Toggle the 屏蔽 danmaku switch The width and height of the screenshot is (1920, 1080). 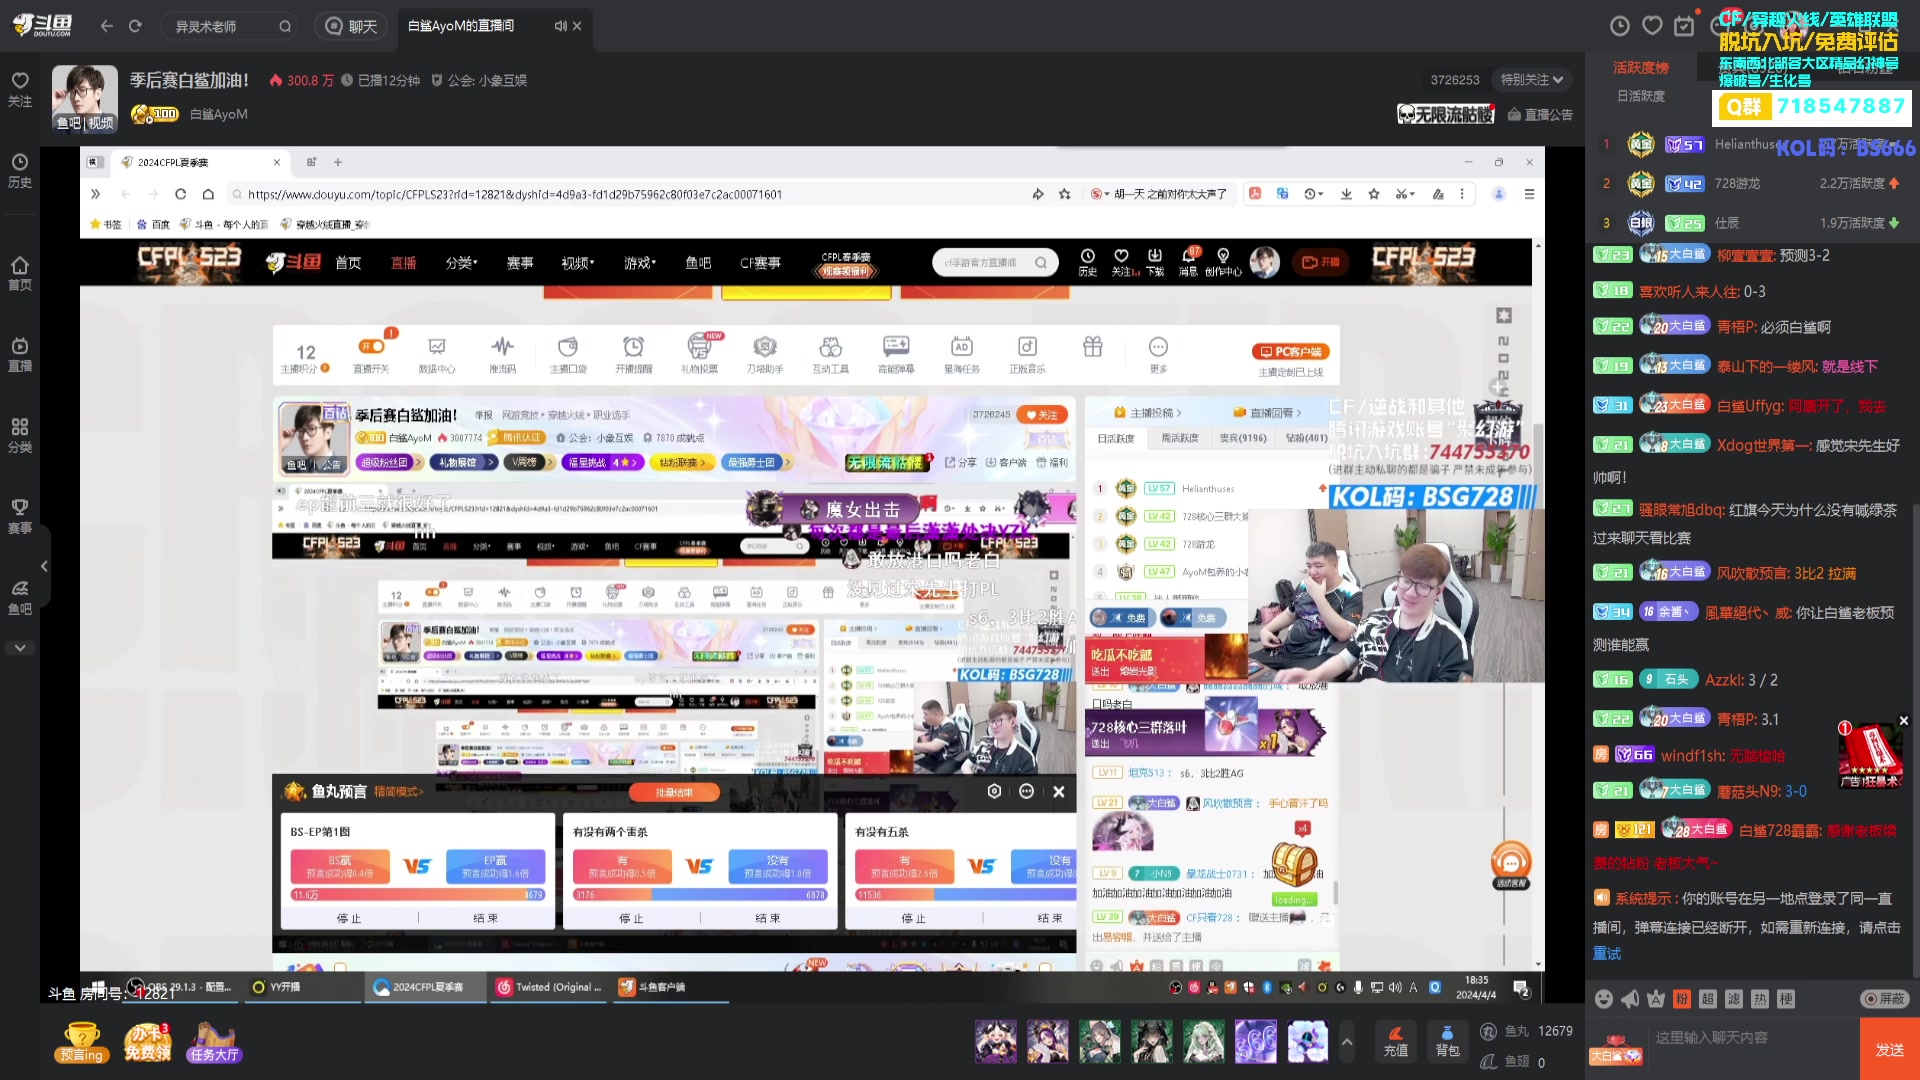1884,999
